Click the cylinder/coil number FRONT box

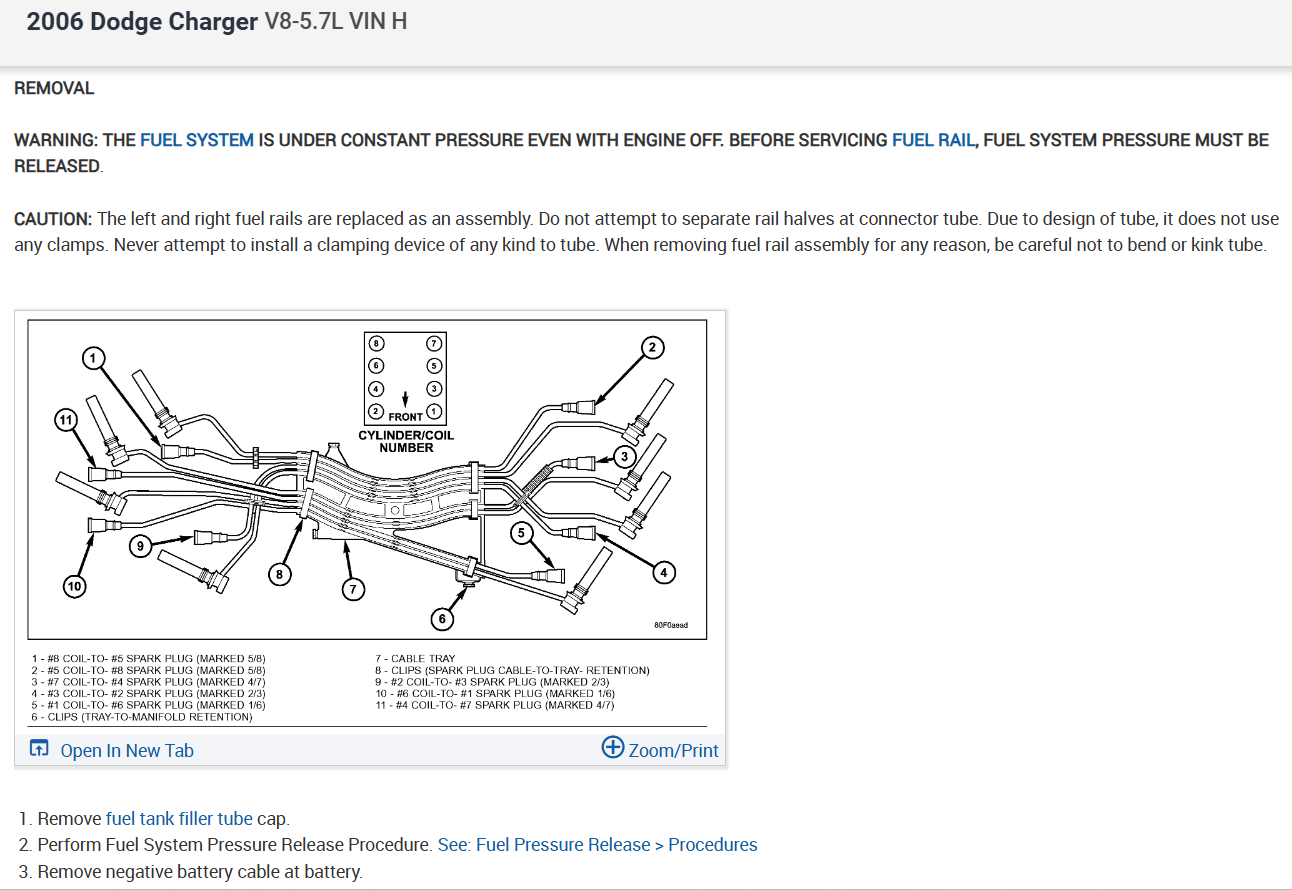405,379
